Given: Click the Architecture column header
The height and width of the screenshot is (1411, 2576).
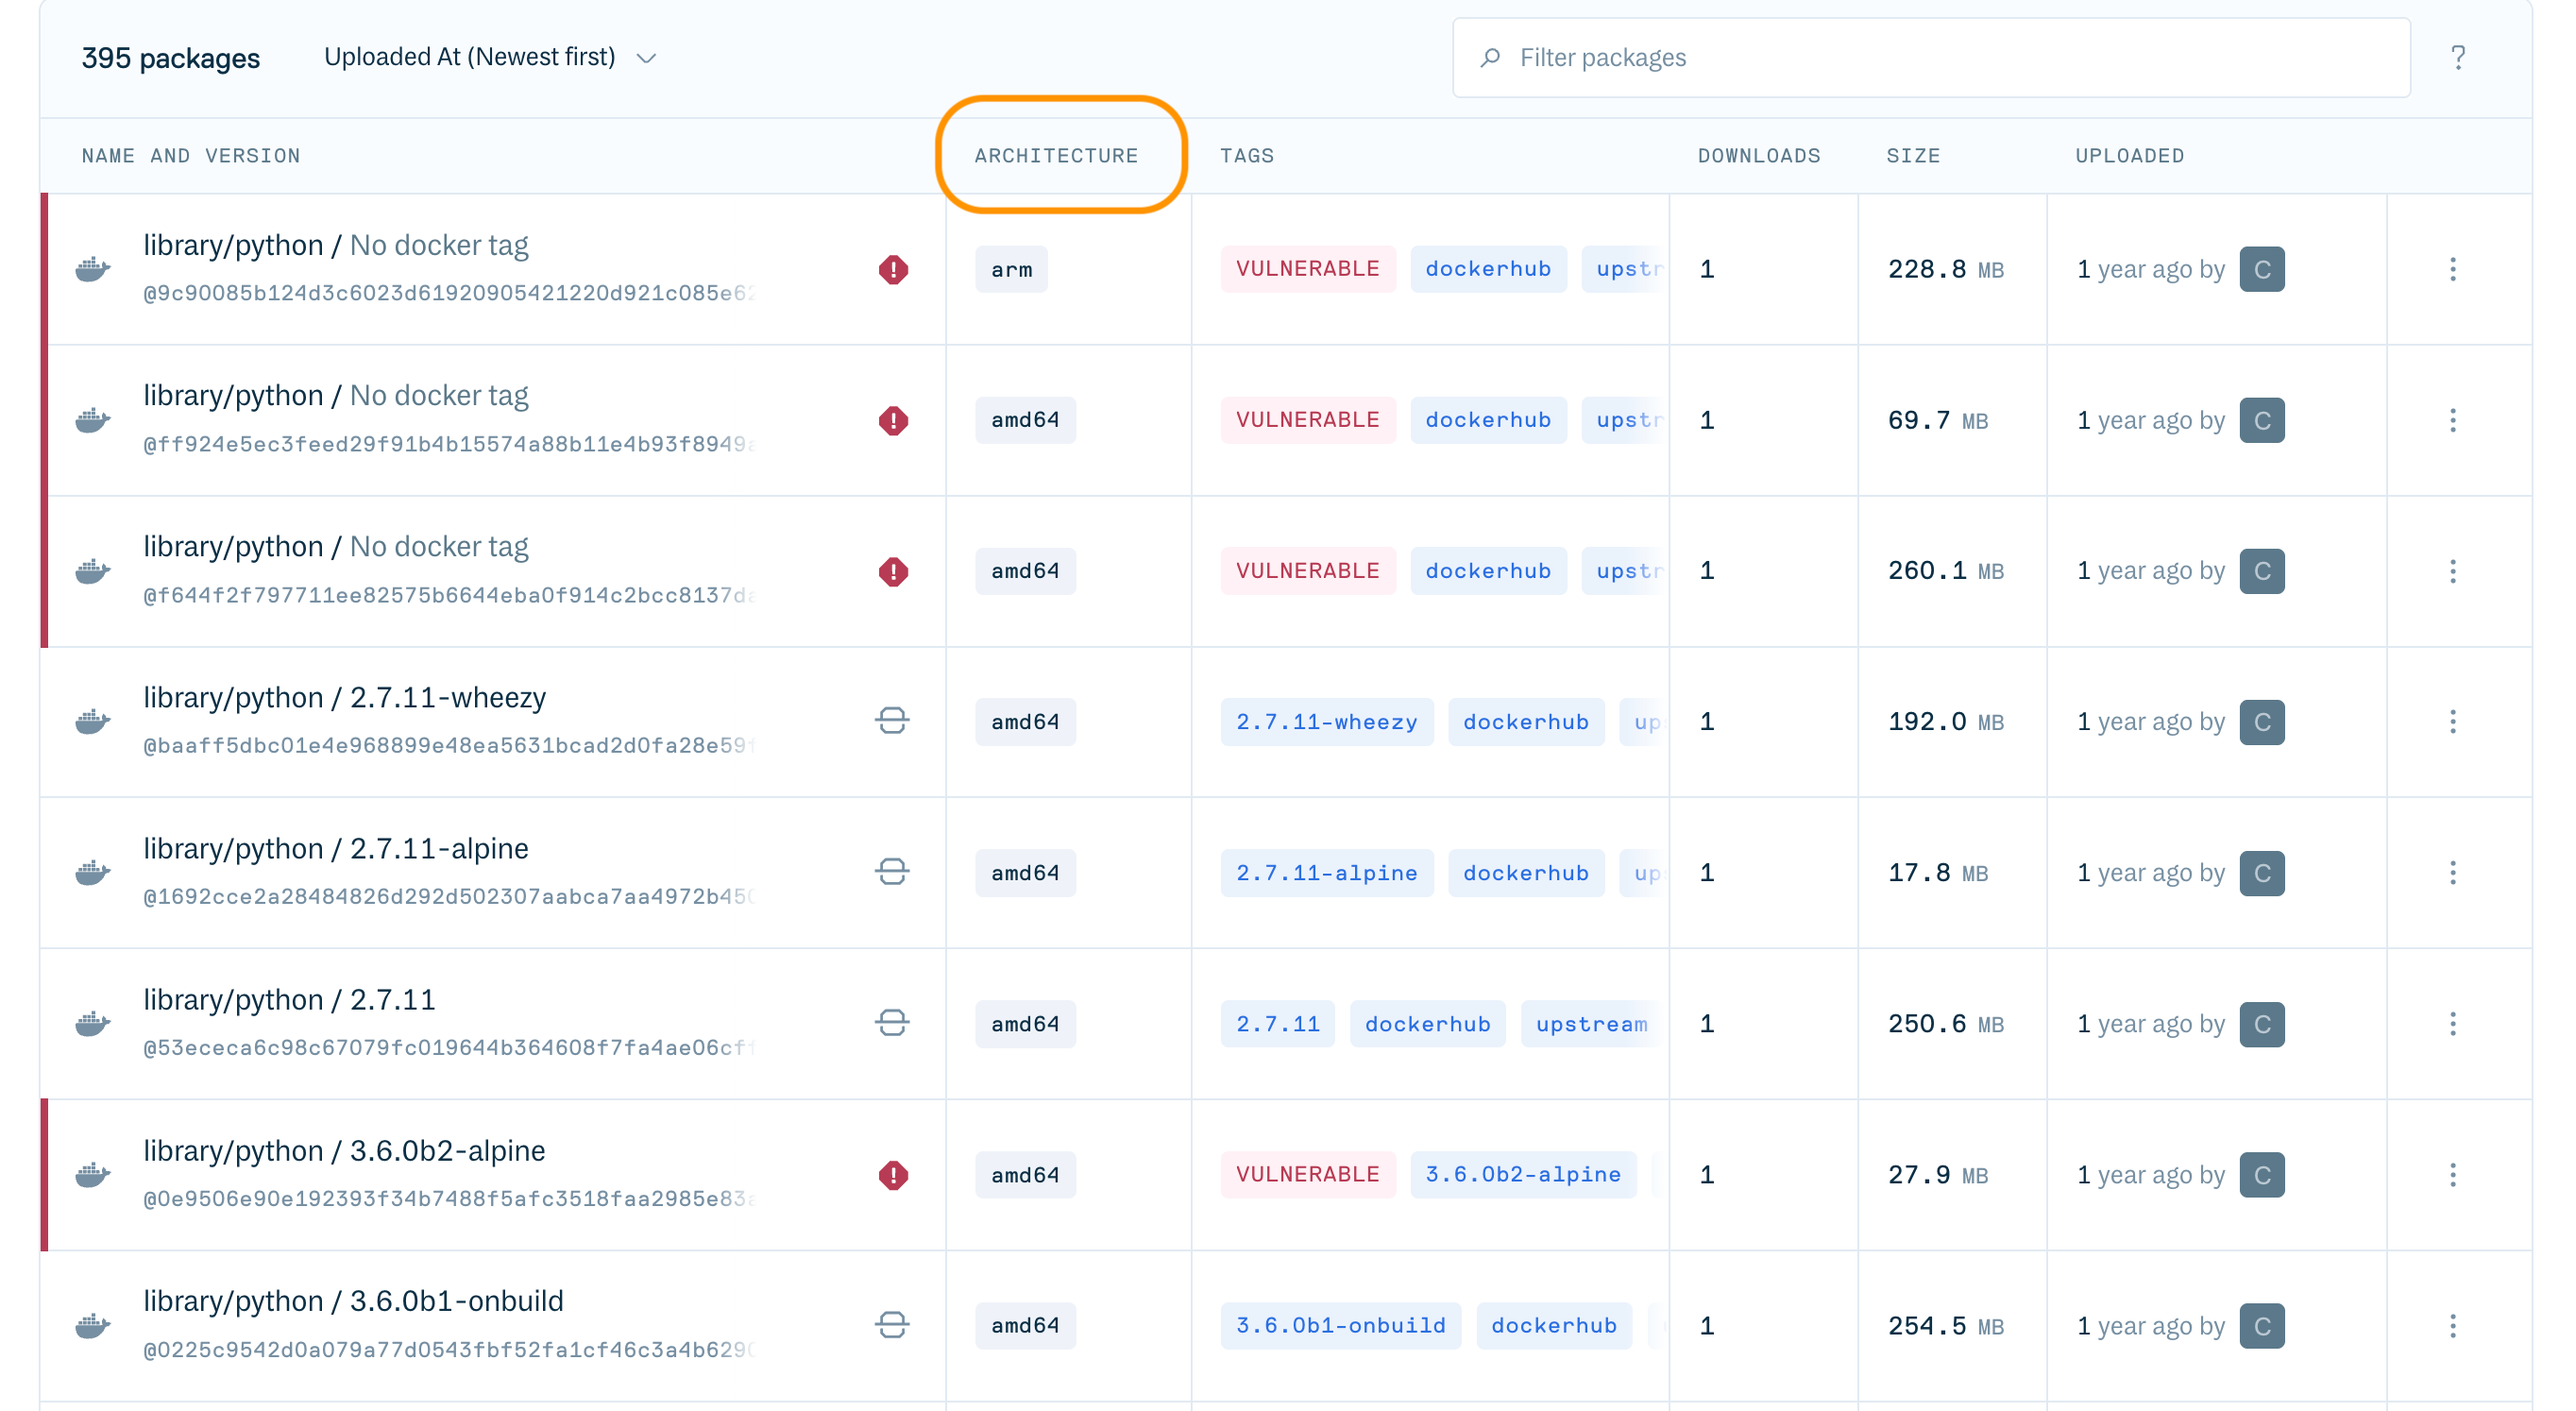Looking at the screenshot, I should pos(1056,156).
